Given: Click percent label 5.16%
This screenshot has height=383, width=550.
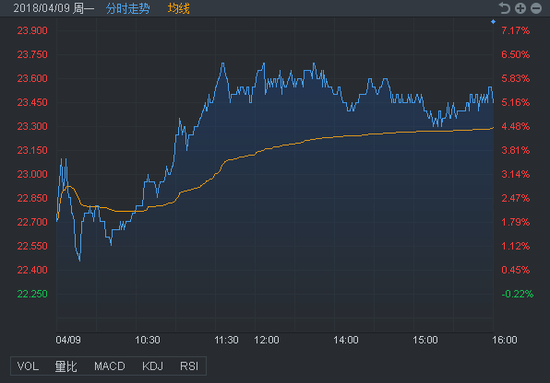Looking at the screenshot, I should [x=515, y=102].
